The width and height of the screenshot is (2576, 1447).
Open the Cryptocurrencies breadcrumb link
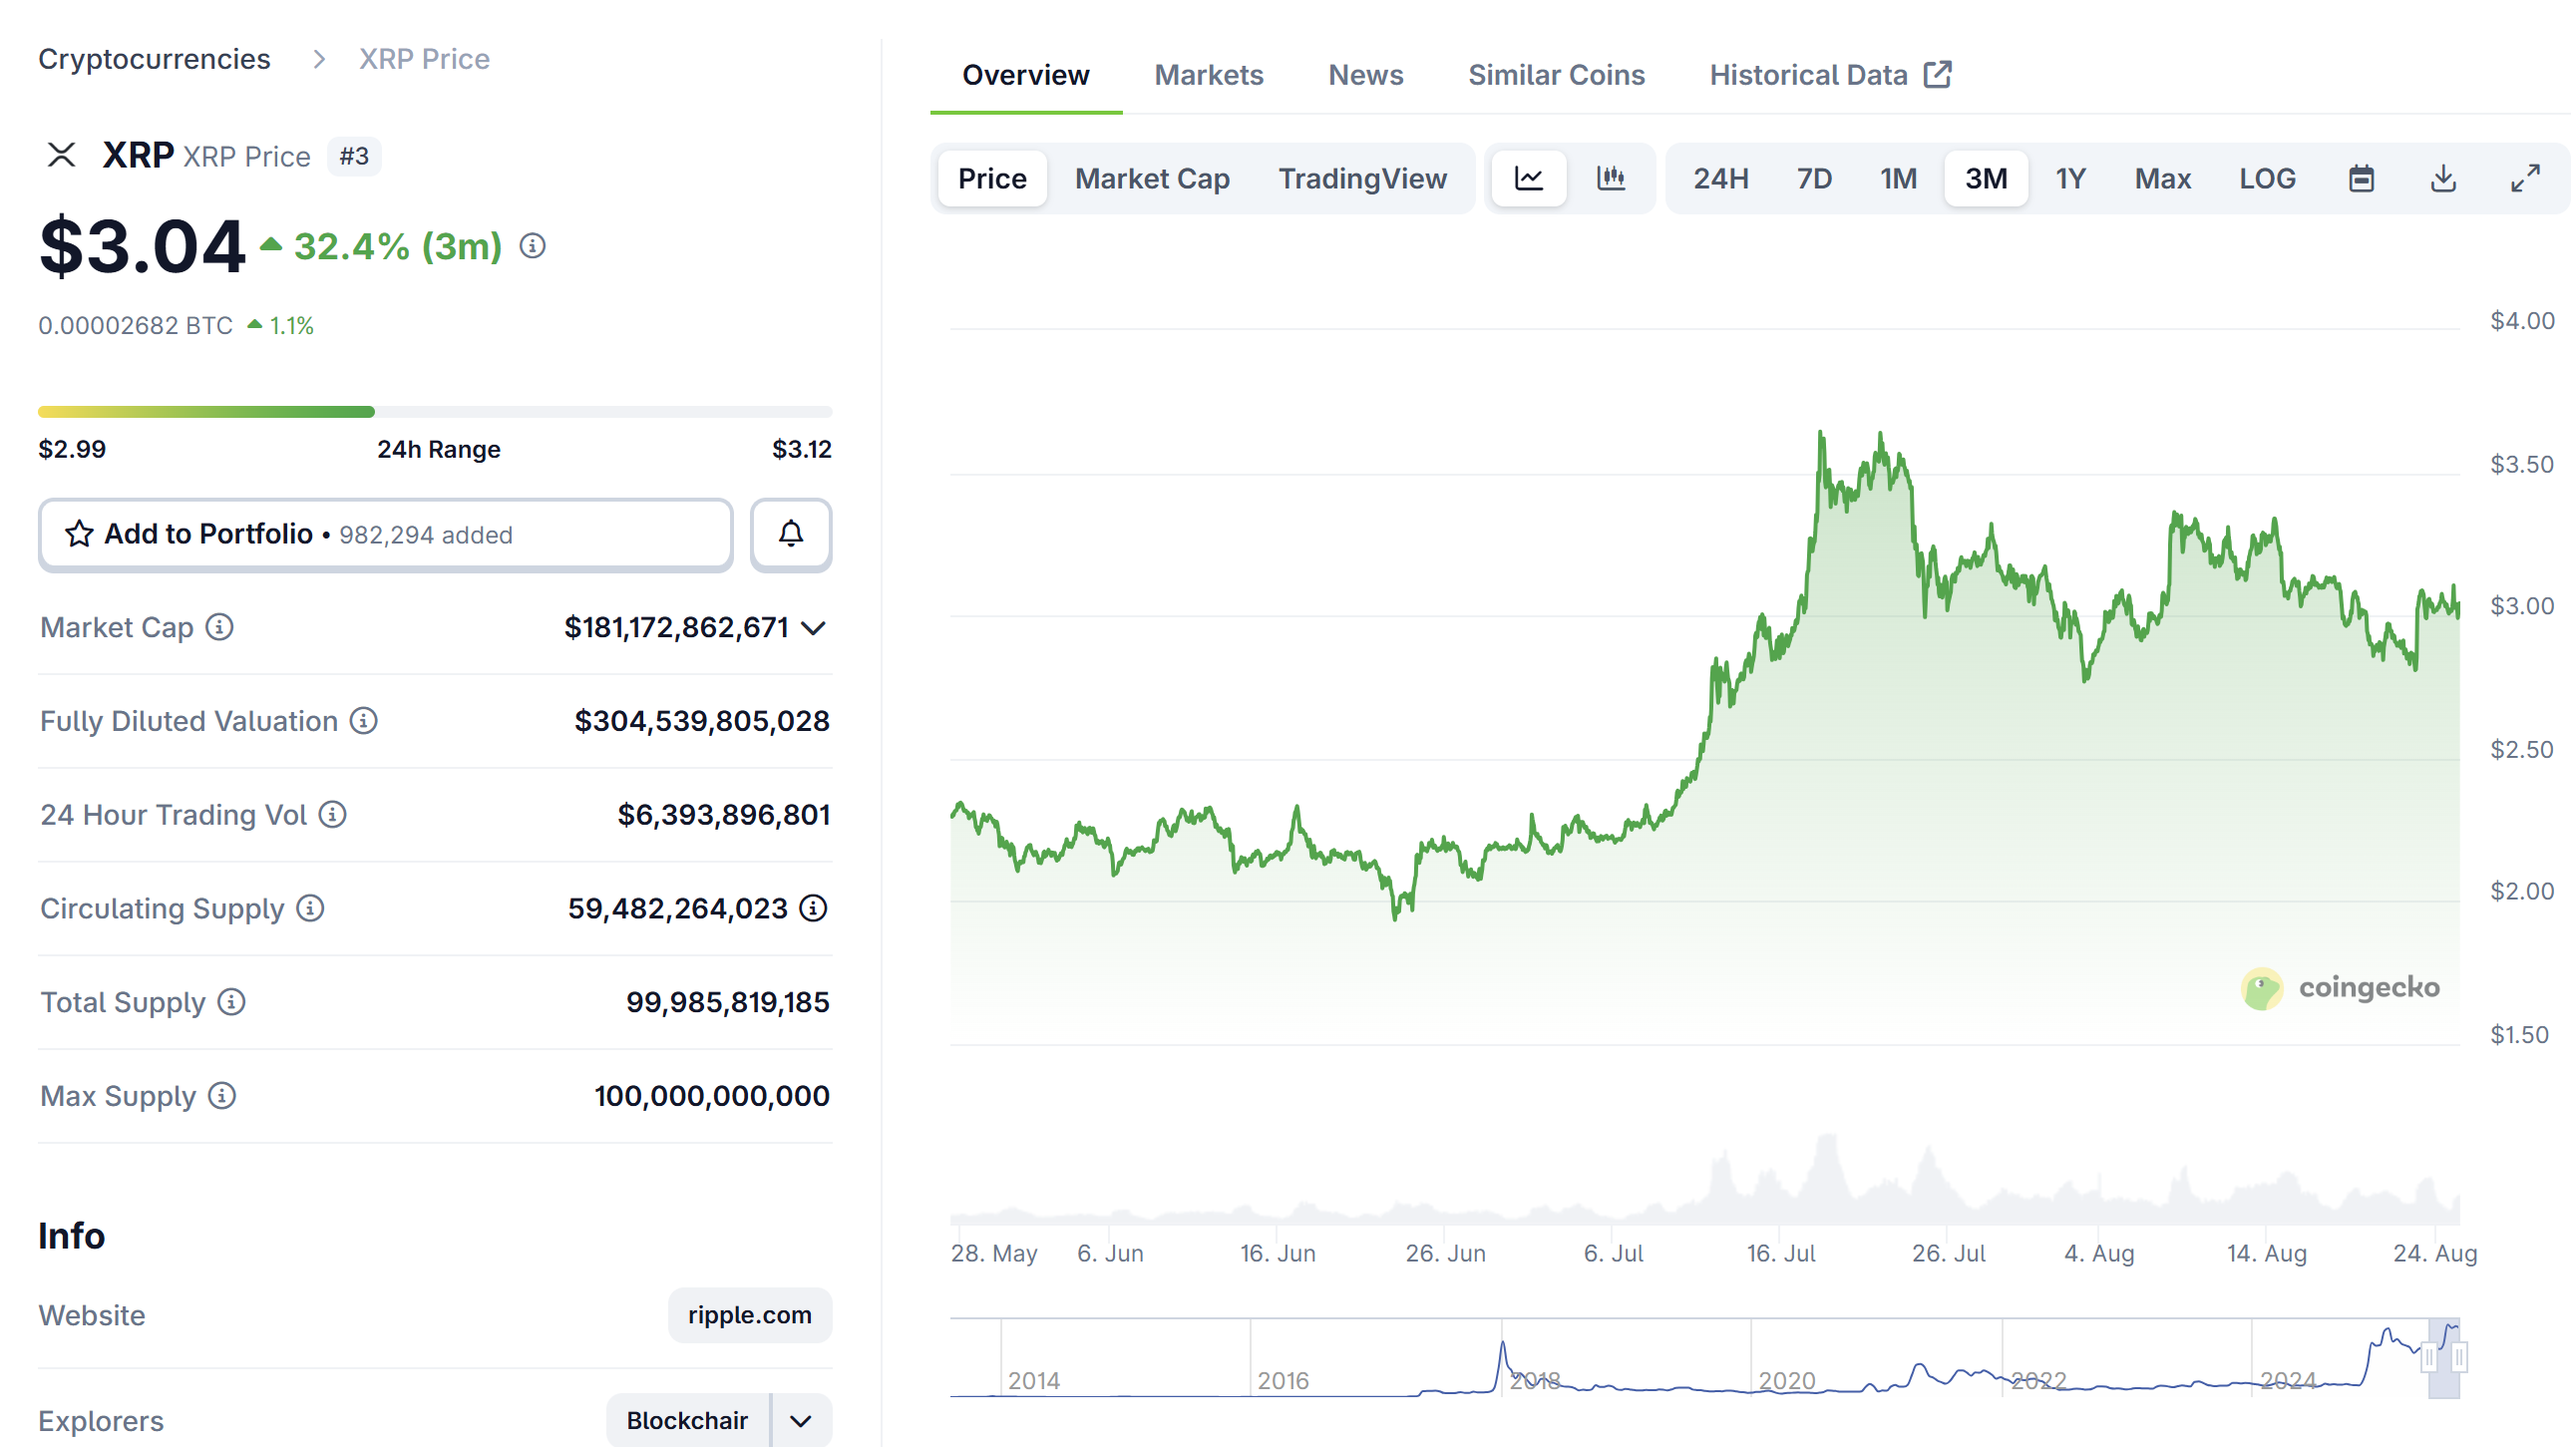pos(154,58)
